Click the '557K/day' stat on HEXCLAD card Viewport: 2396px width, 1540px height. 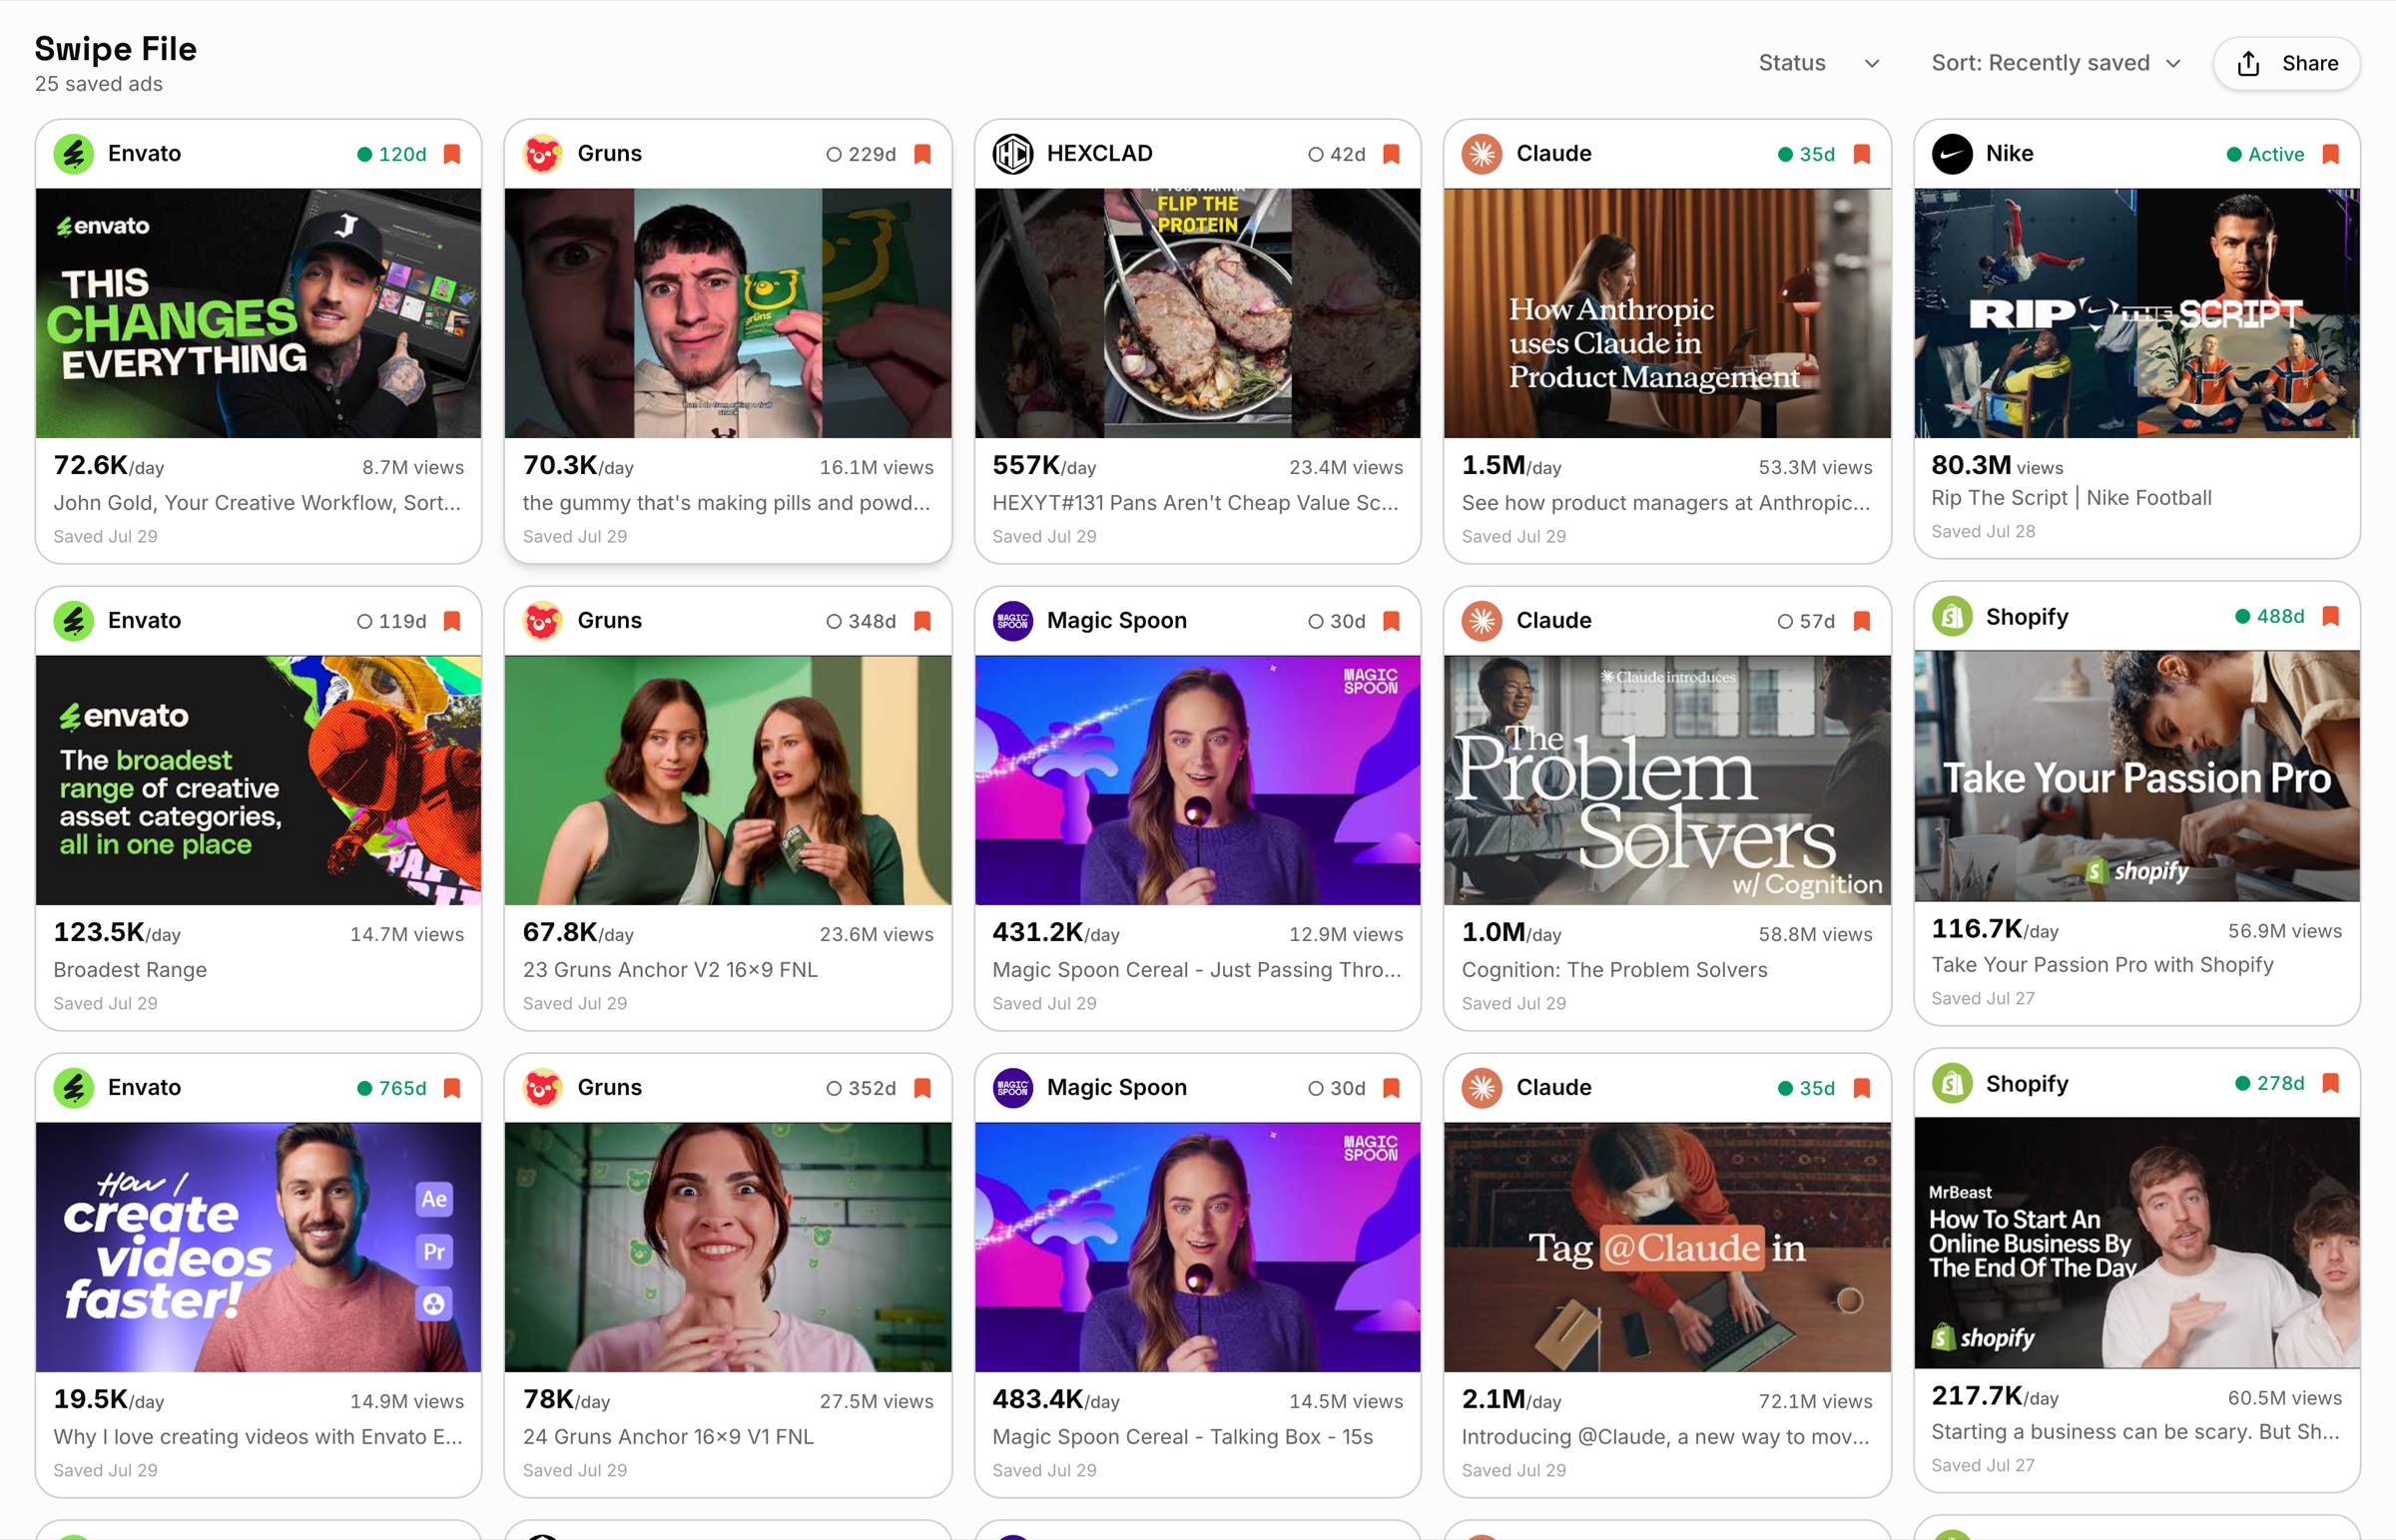click(x=1043, y=466)
